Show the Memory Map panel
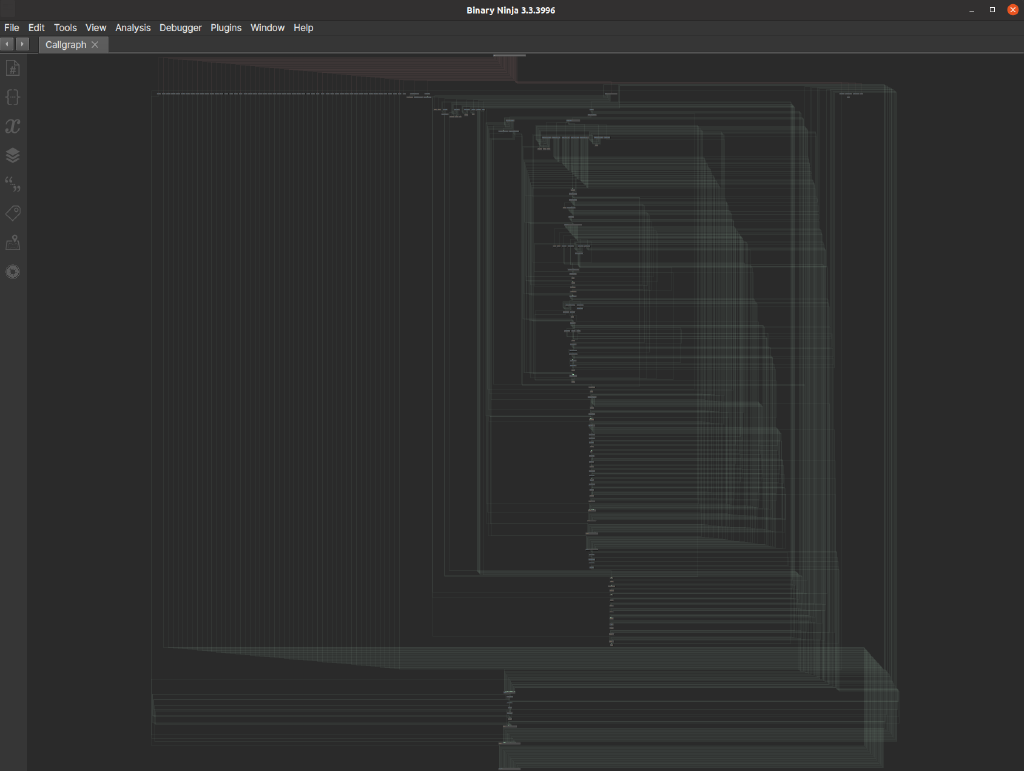The width and height of the screenshot is (1024, 771). tap(12, 242)
